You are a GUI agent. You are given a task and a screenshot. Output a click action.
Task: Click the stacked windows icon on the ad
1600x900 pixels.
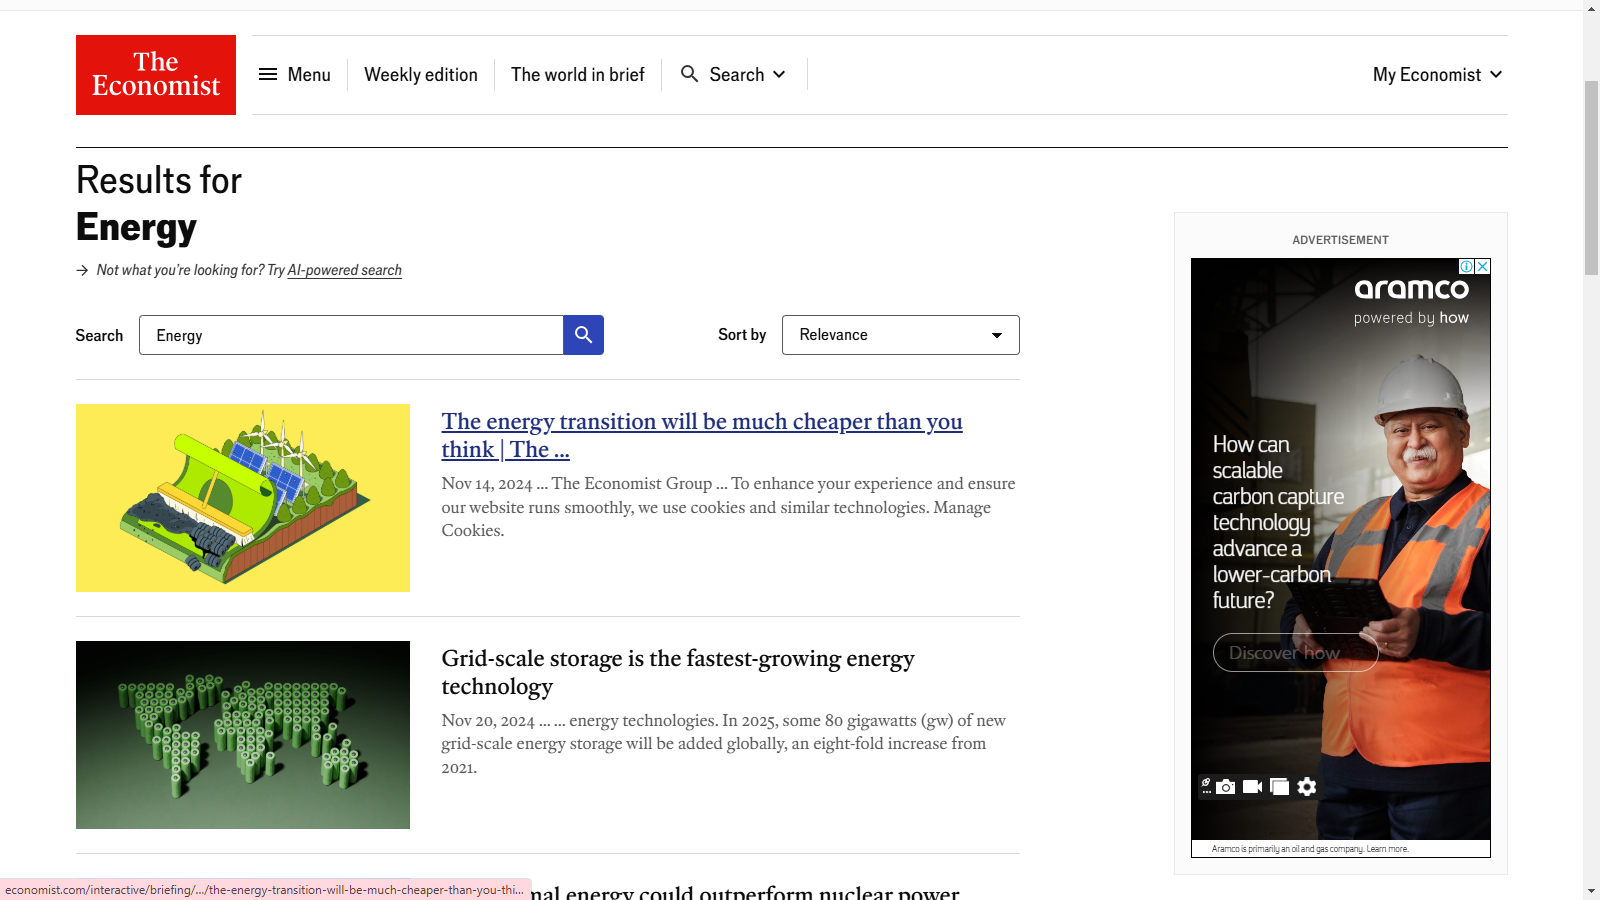(x=1279, y=787)
